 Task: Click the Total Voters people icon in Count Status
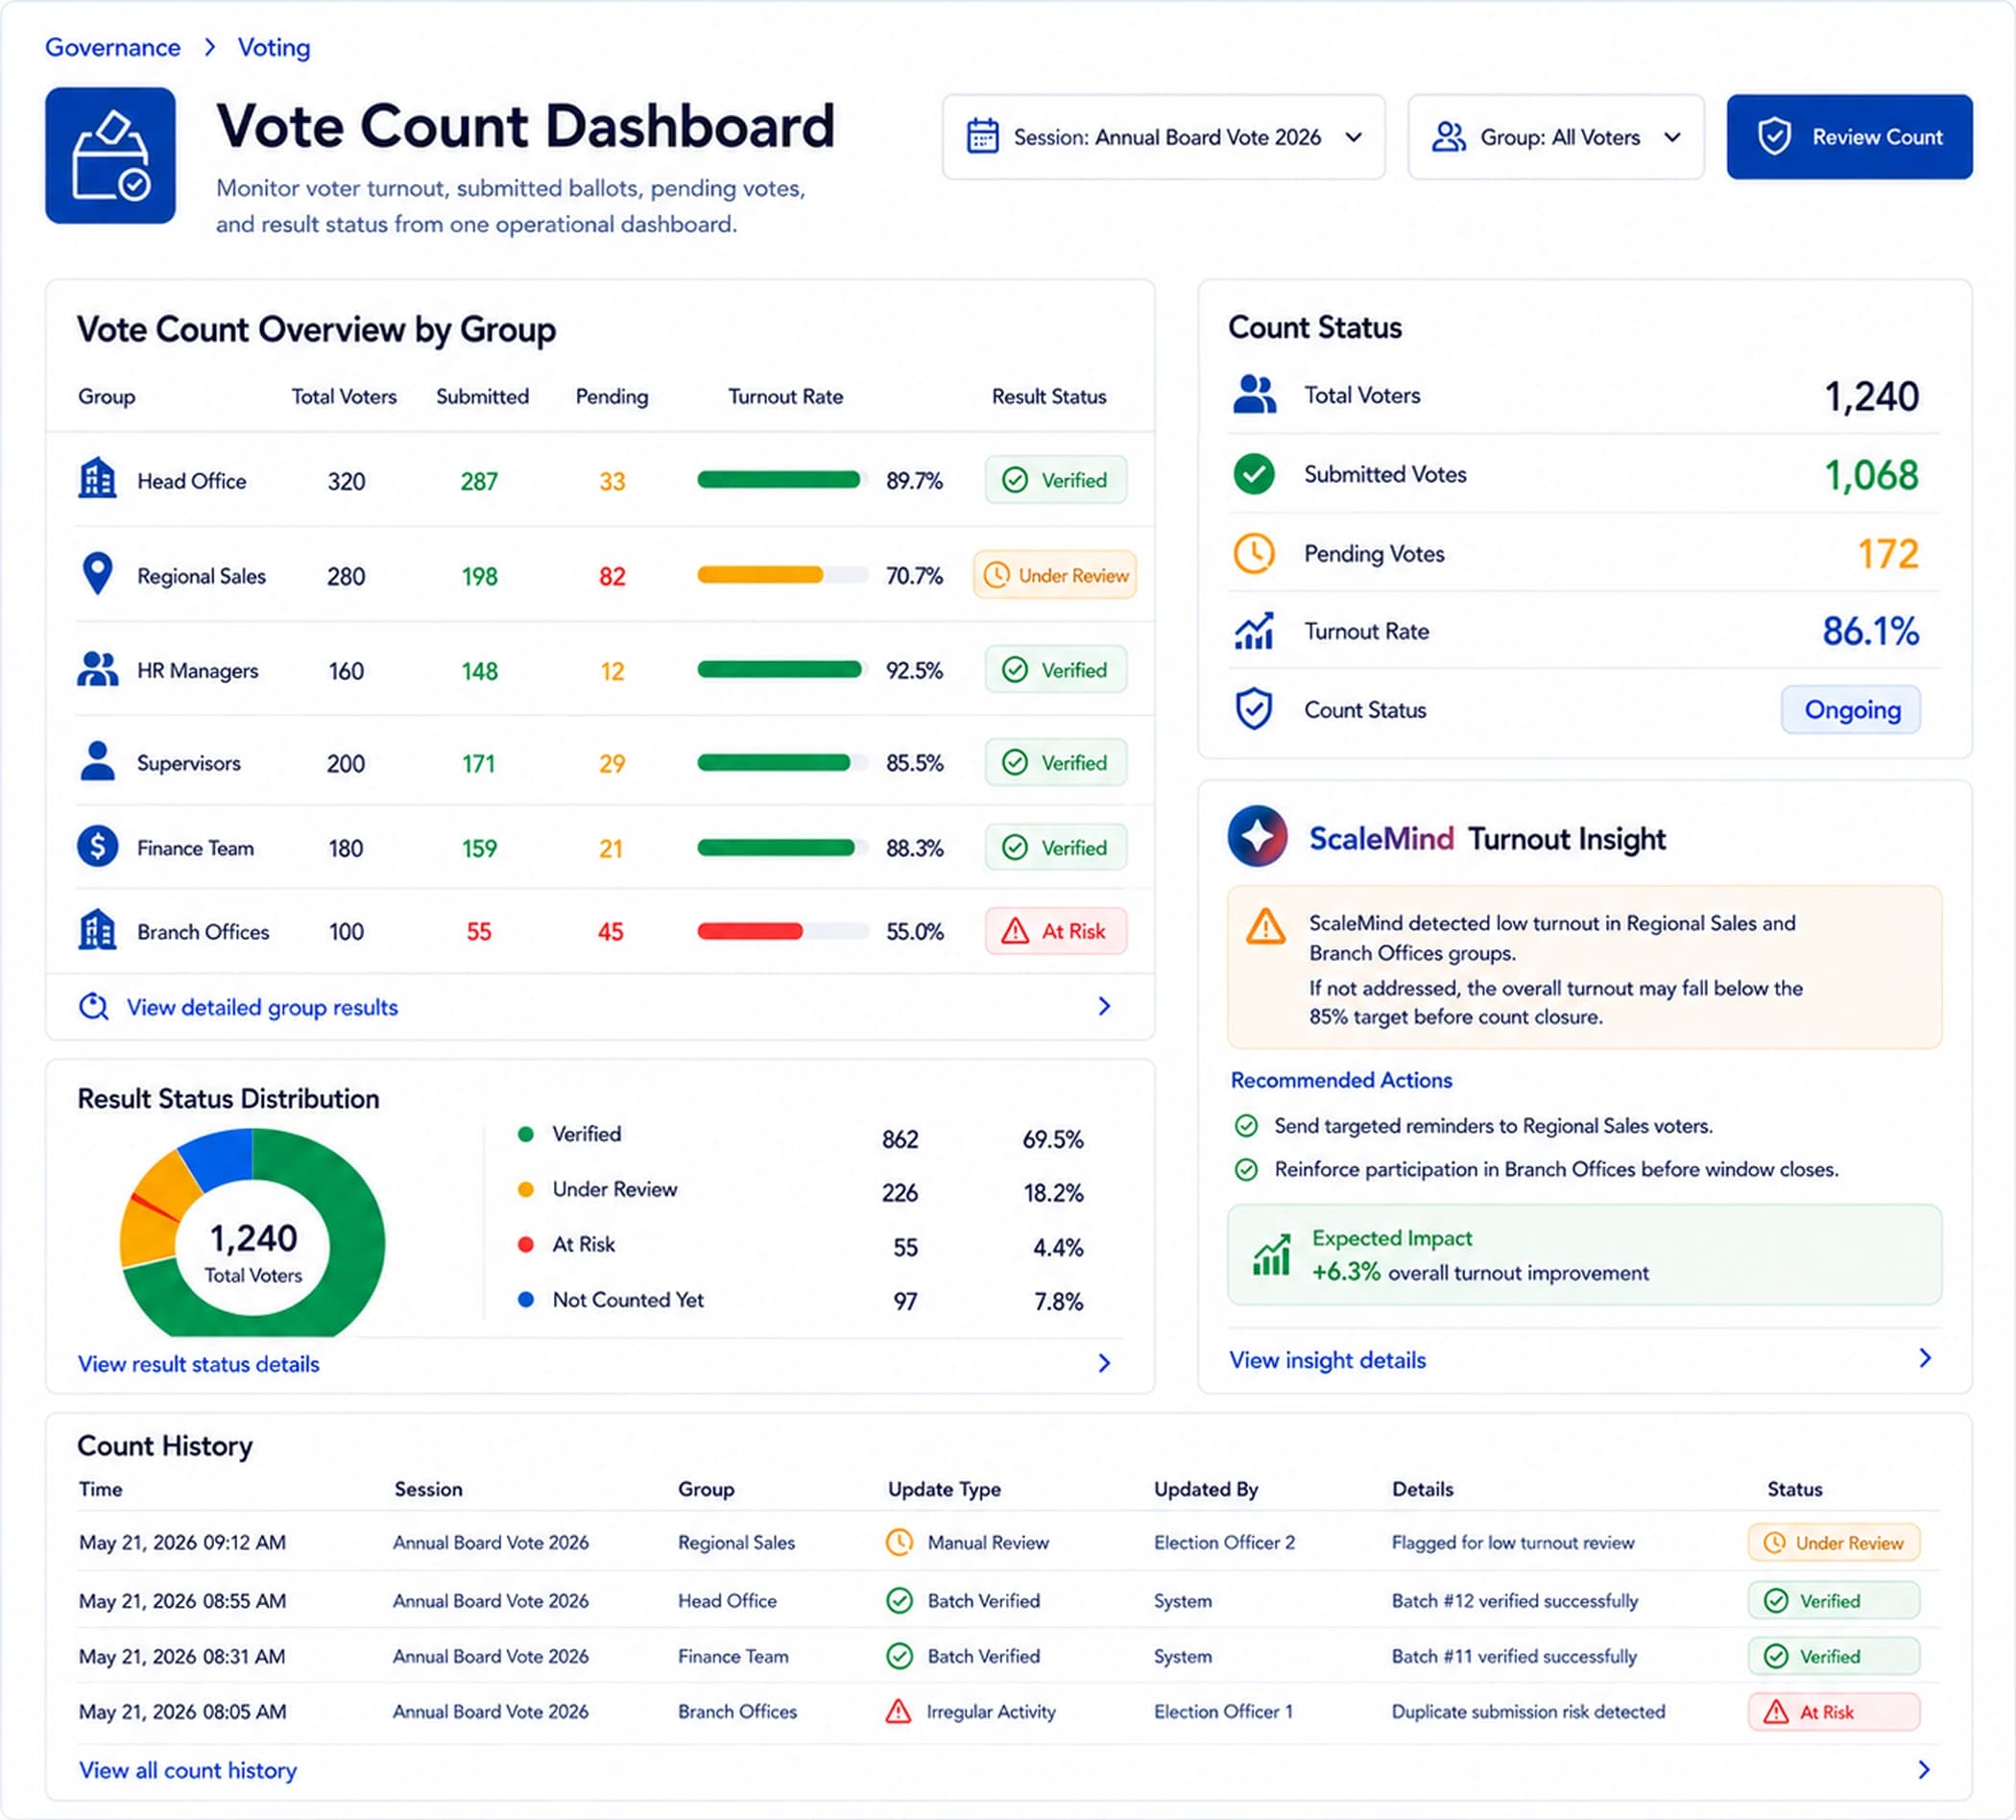[1254, 395]
